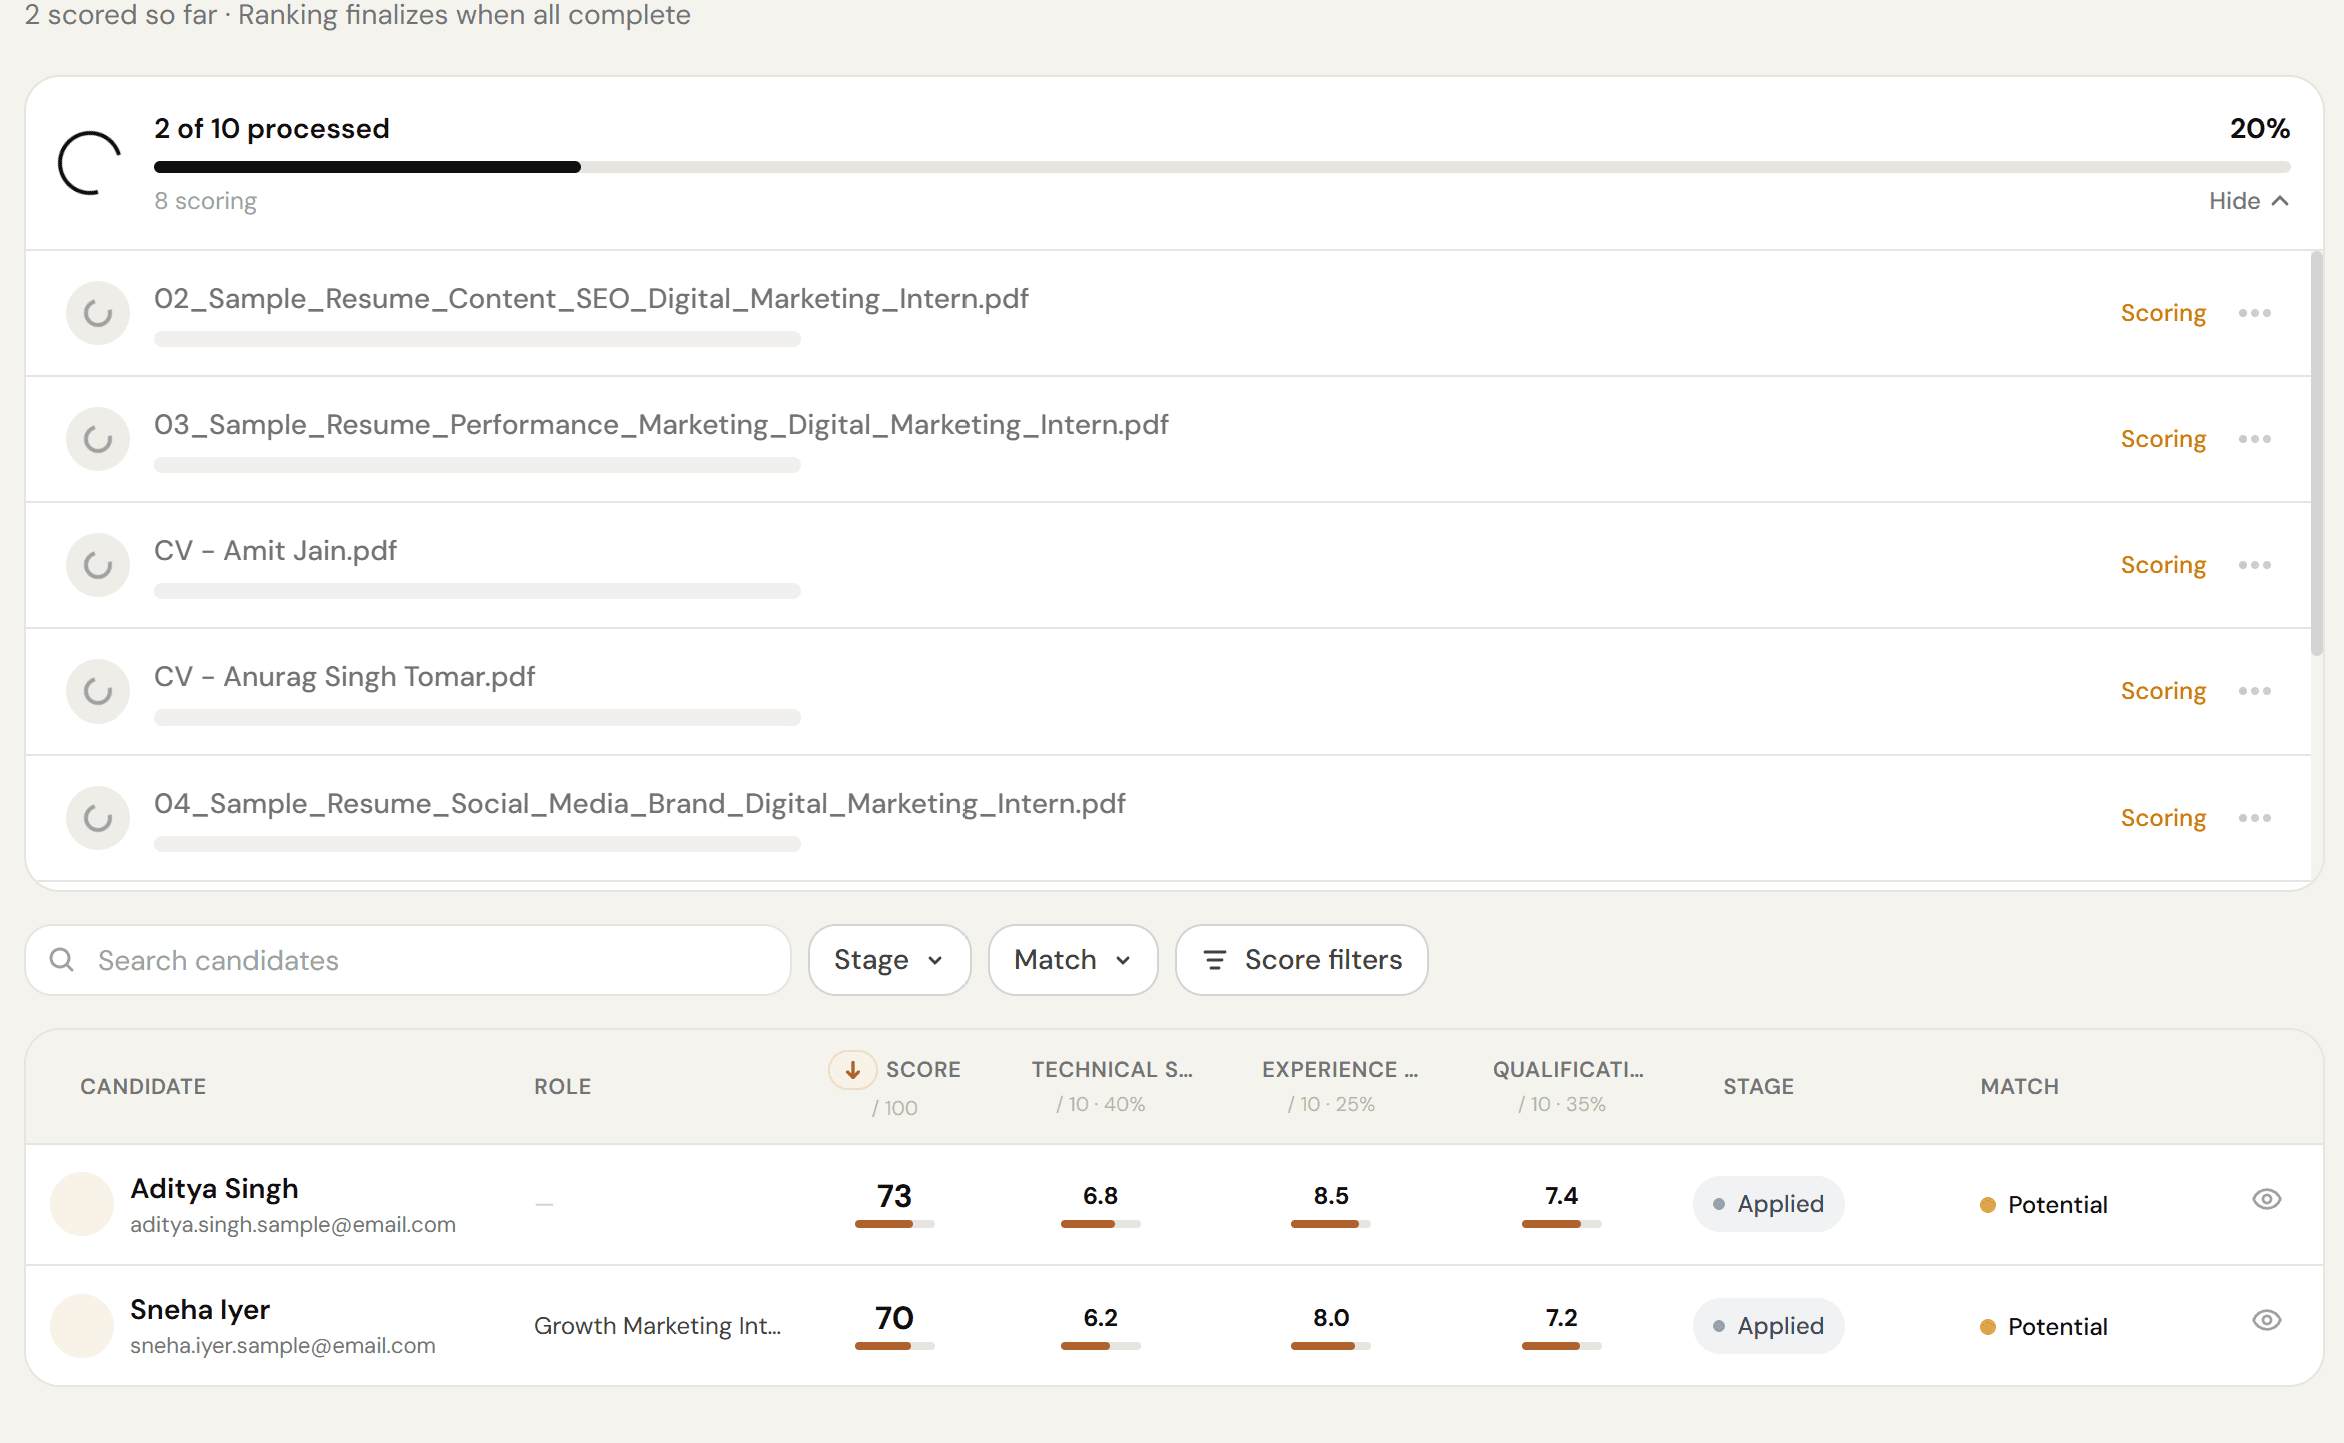
Task: Sort by Stage column header
Action: [1758, 1087]
